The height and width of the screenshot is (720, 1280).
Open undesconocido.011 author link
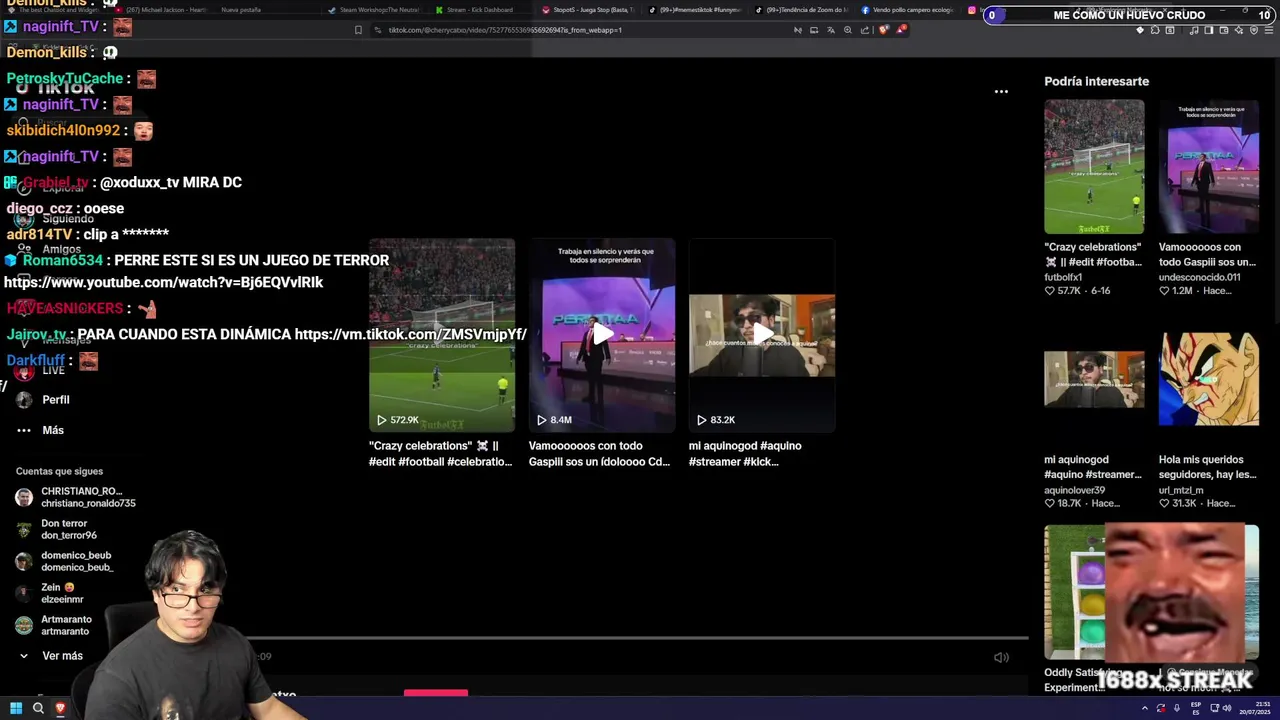[1199, 277]
